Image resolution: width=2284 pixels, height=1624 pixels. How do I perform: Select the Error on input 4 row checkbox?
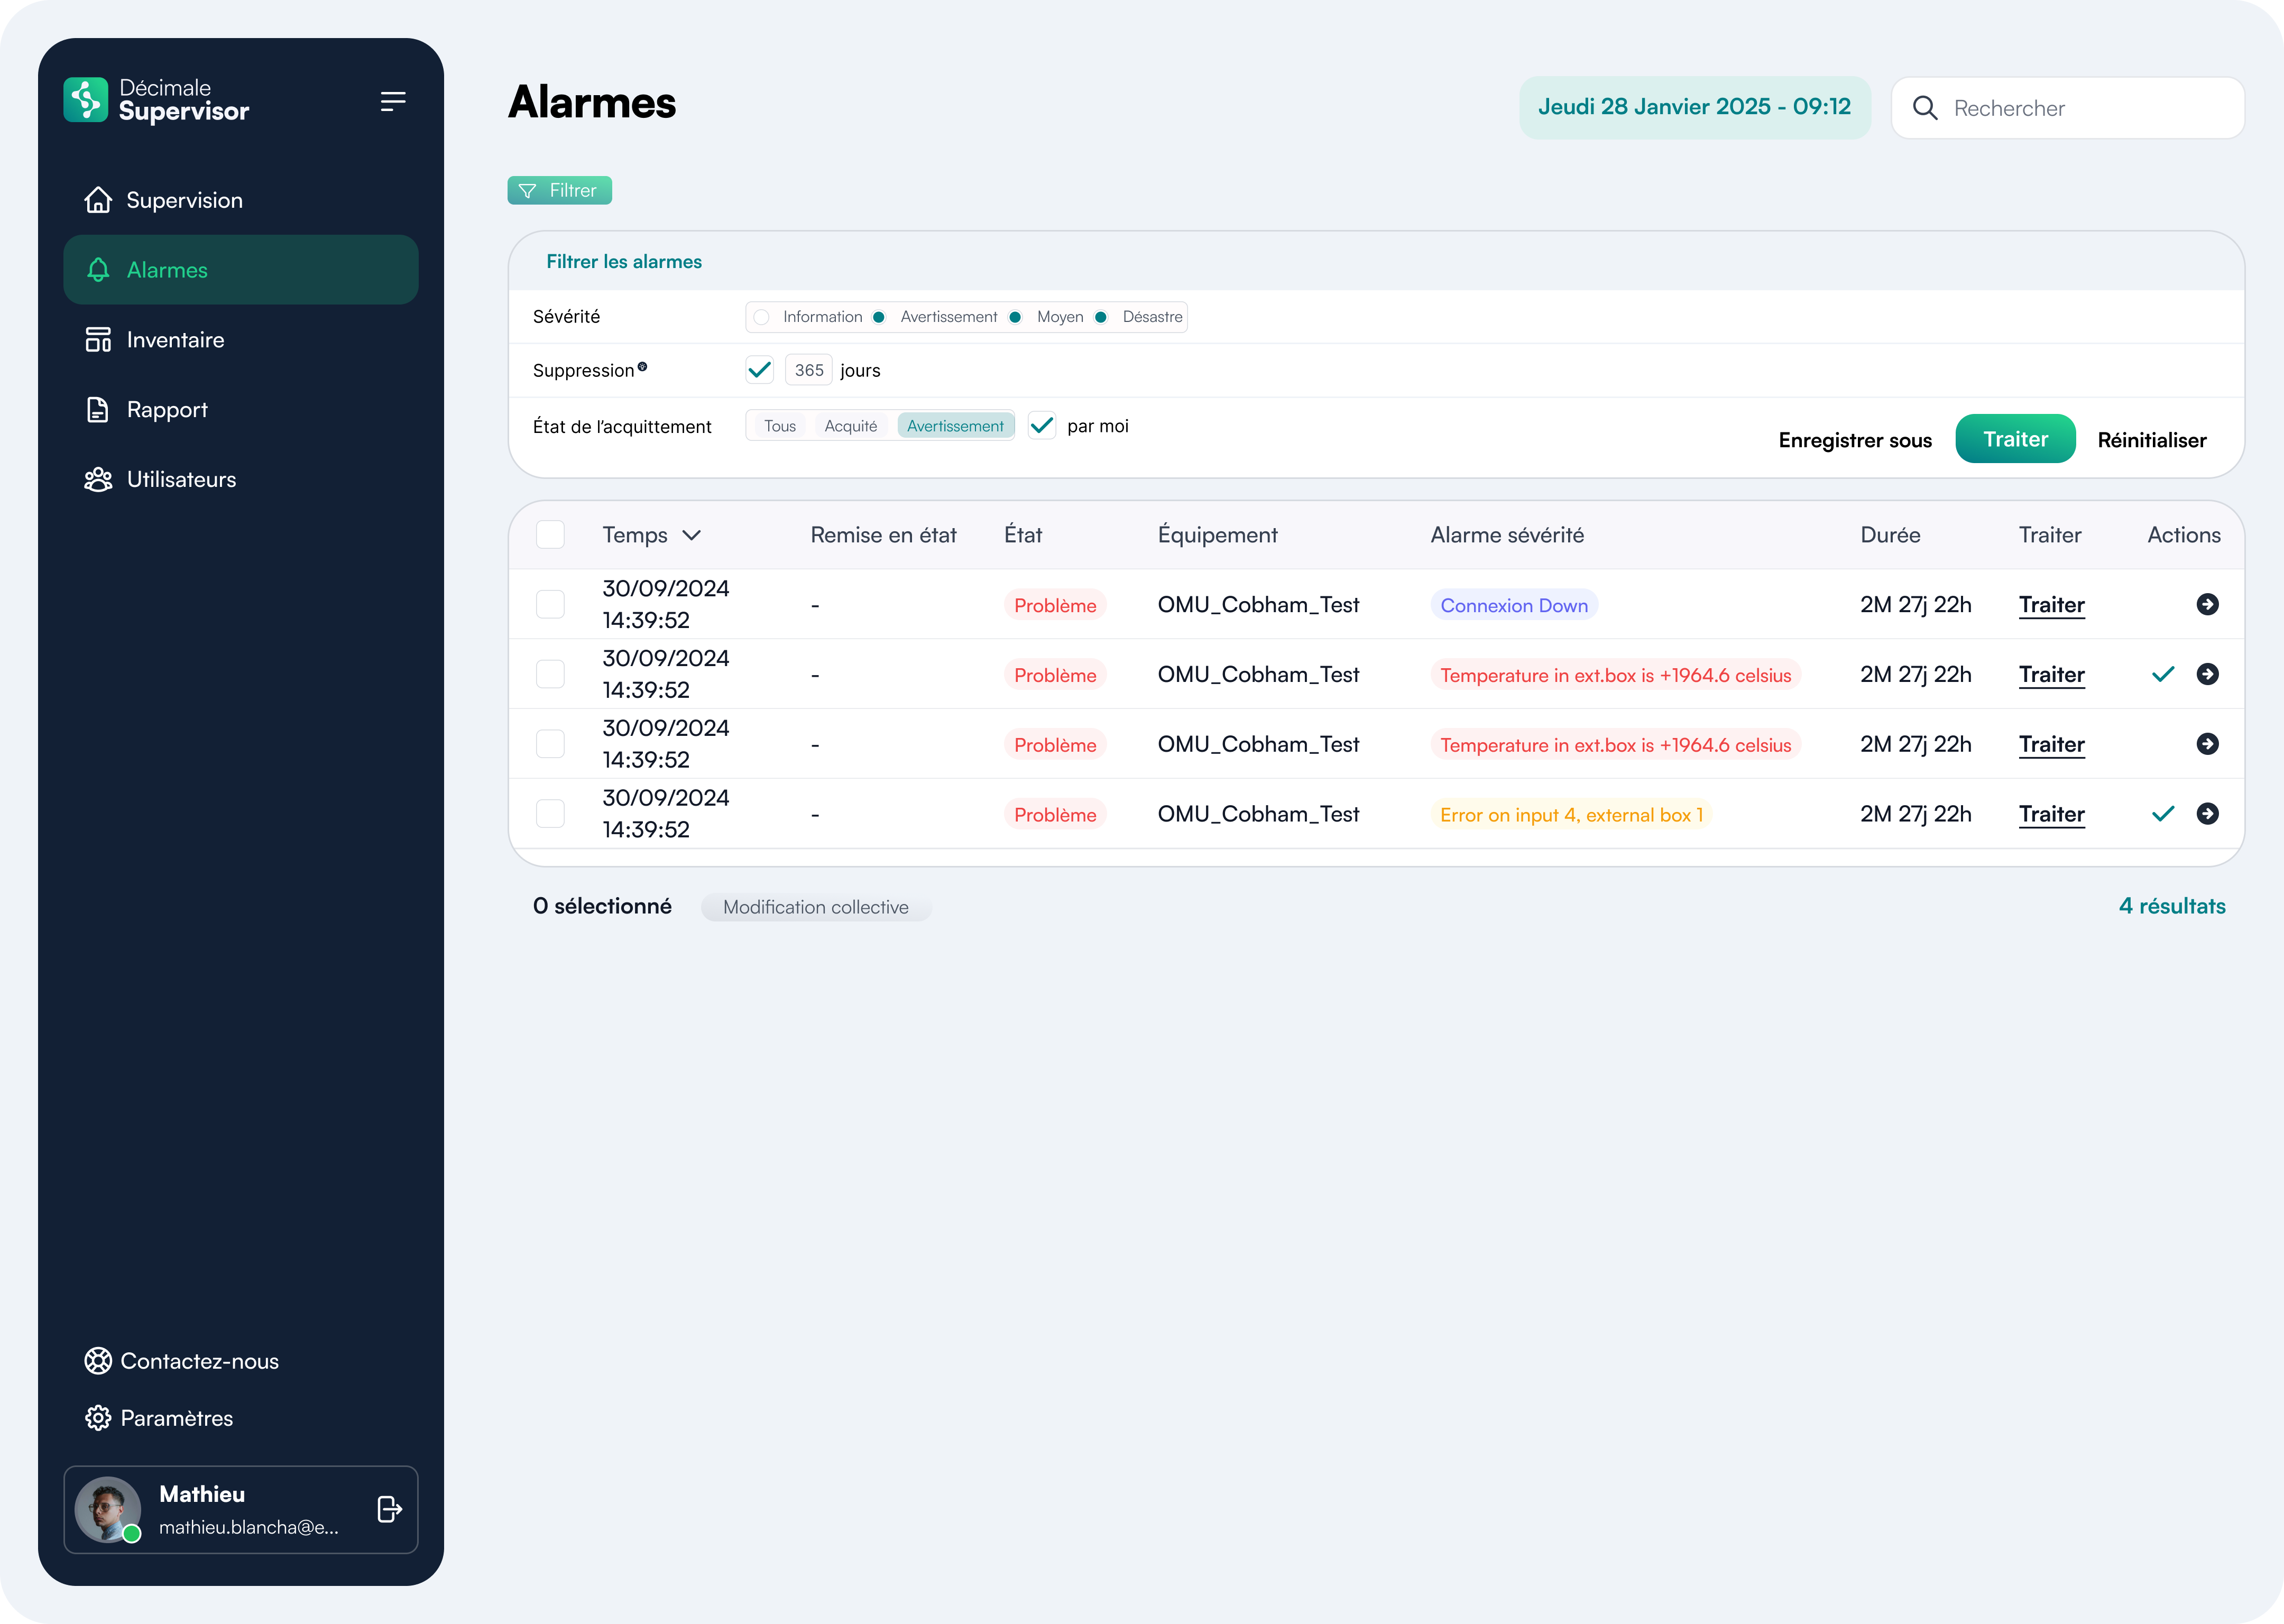[551, 814]
